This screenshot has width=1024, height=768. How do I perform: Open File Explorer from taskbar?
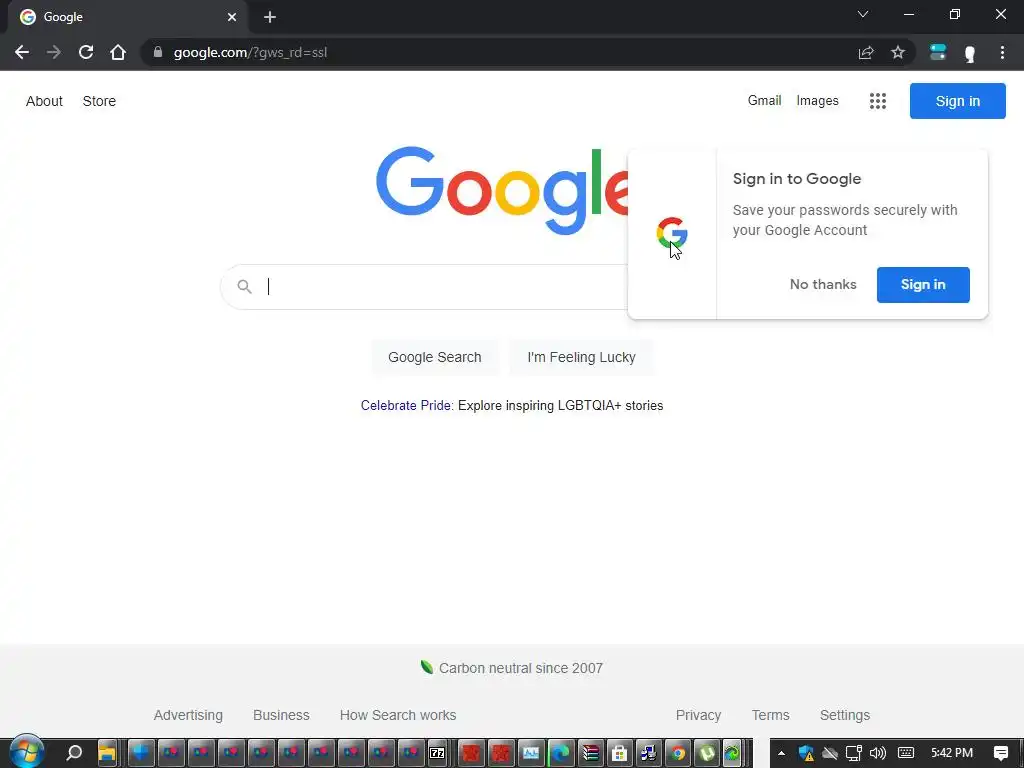pos(107,753)
